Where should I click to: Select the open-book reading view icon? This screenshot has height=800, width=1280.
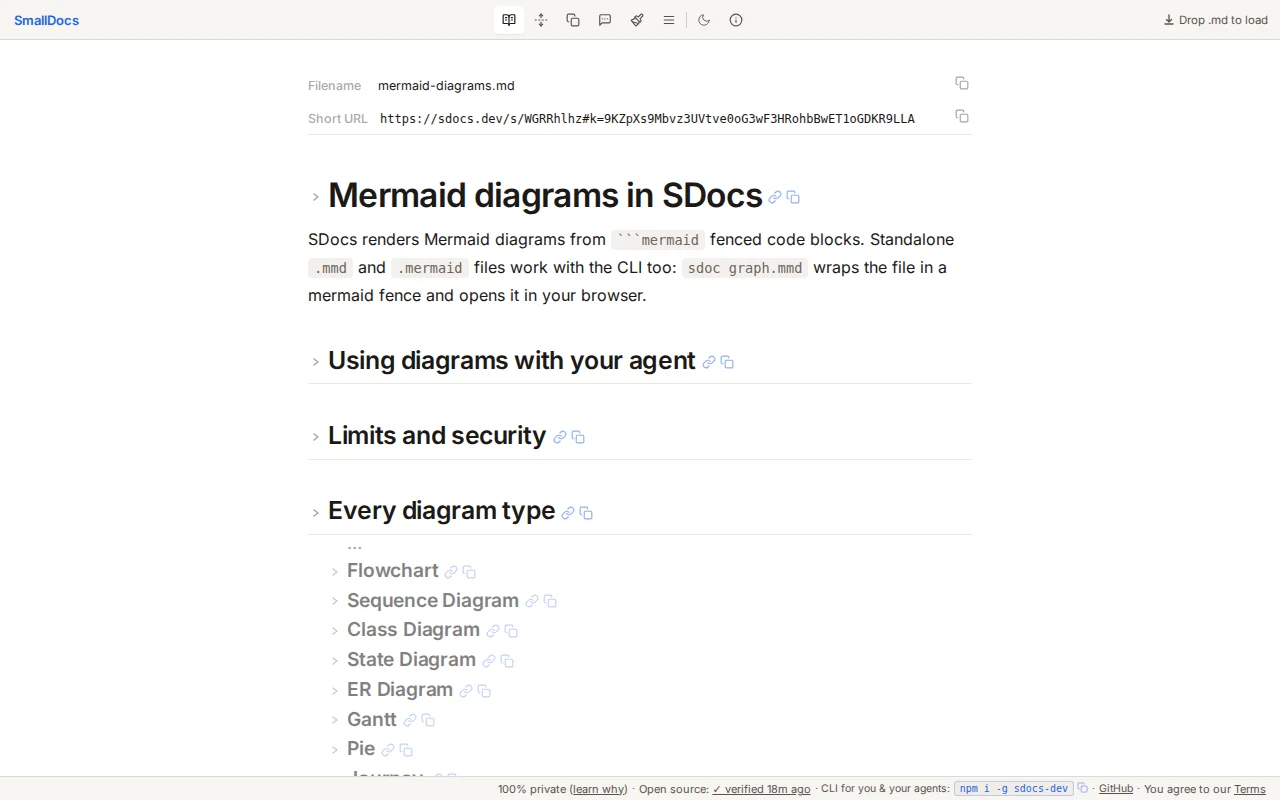509,20
